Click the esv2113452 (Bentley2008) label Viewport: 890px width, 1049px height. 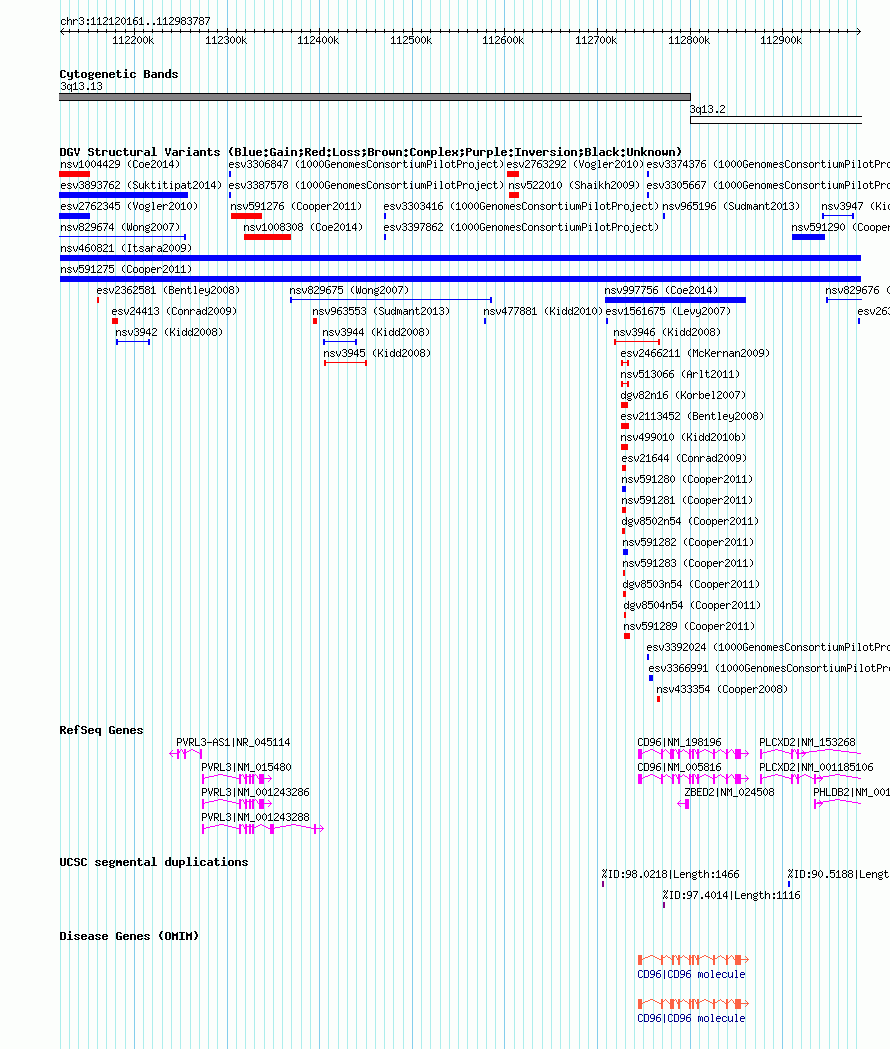692,416
